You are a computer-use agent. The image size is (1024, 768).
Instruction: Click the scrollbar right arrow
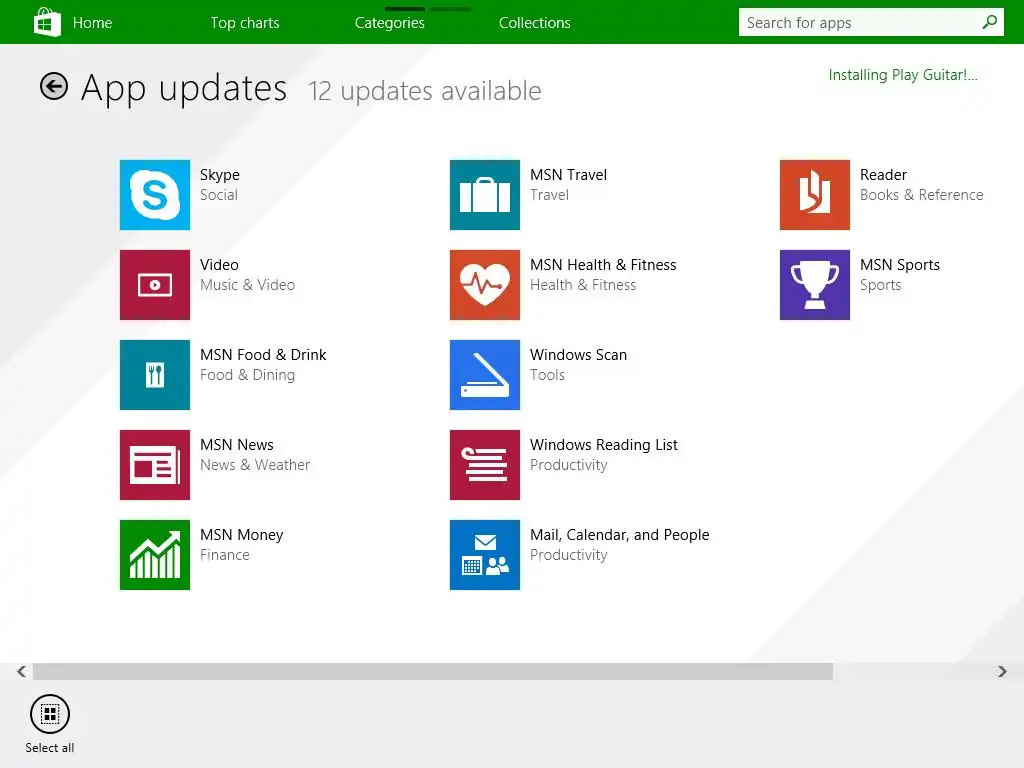pos(1002,671)
